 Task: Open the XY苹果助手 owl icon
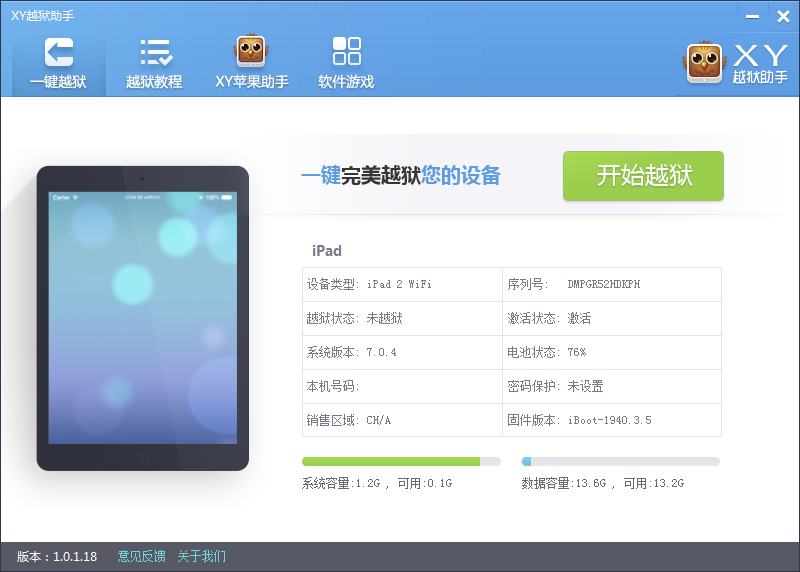coord(251,51)
